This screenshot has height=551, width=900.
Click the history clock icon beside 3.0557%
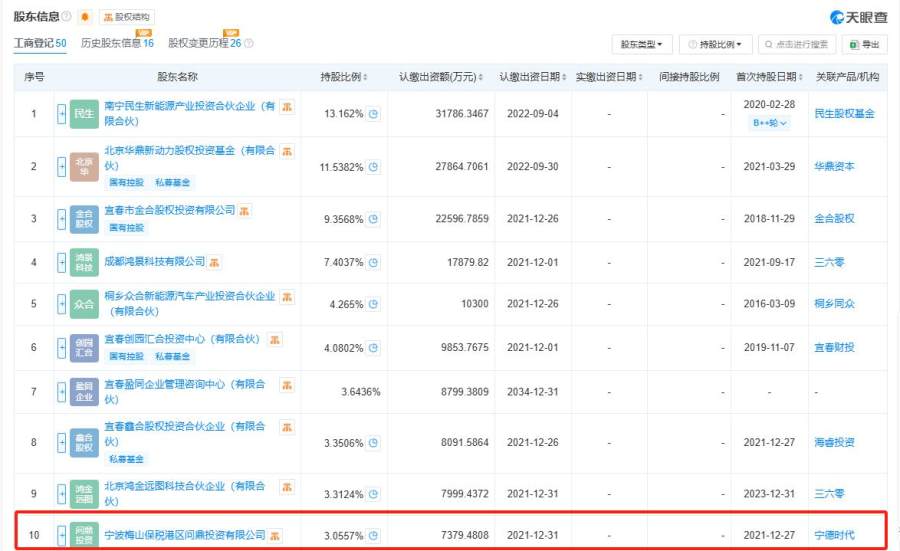click(x=374, y=536)
